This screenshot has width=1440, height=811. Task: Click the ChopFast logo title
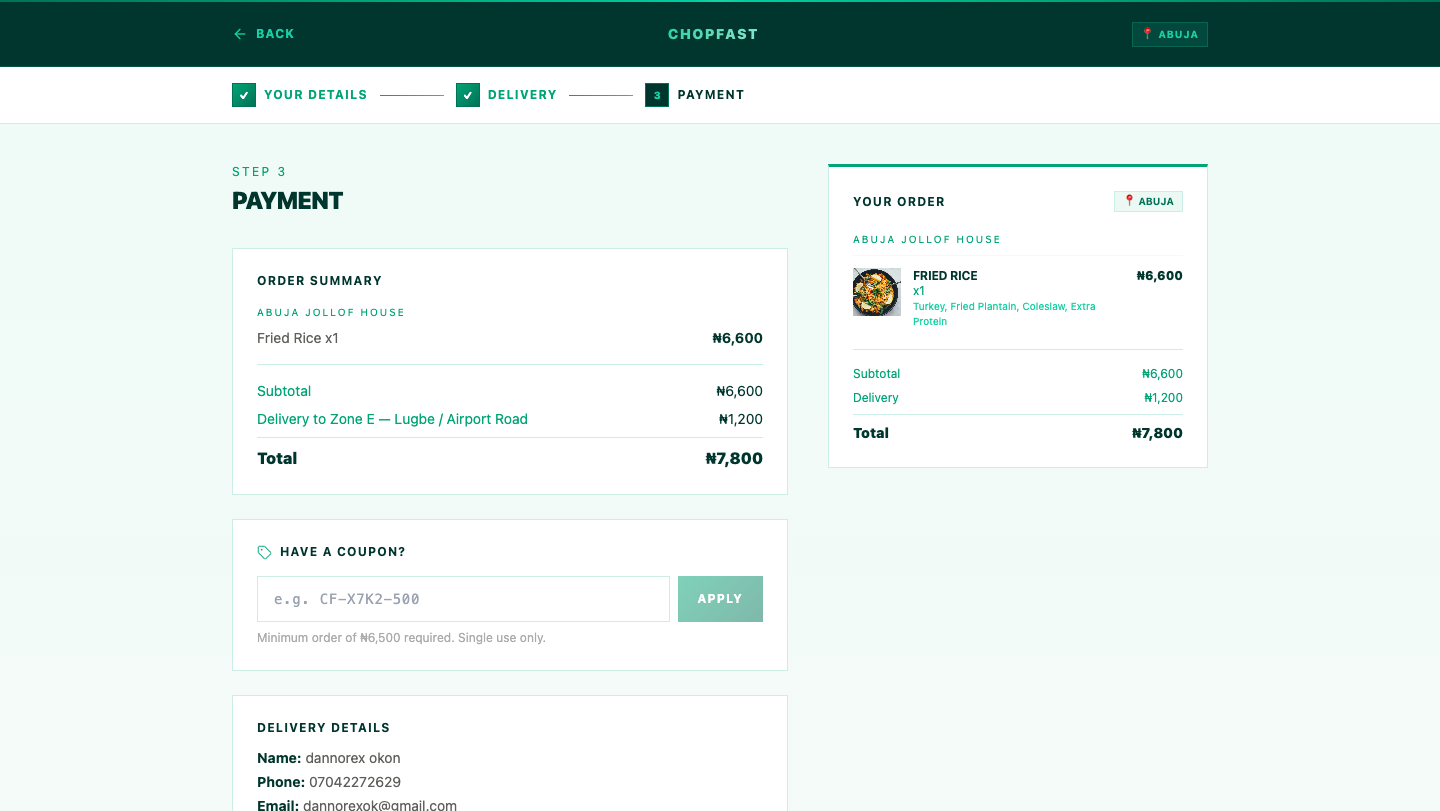713,34
